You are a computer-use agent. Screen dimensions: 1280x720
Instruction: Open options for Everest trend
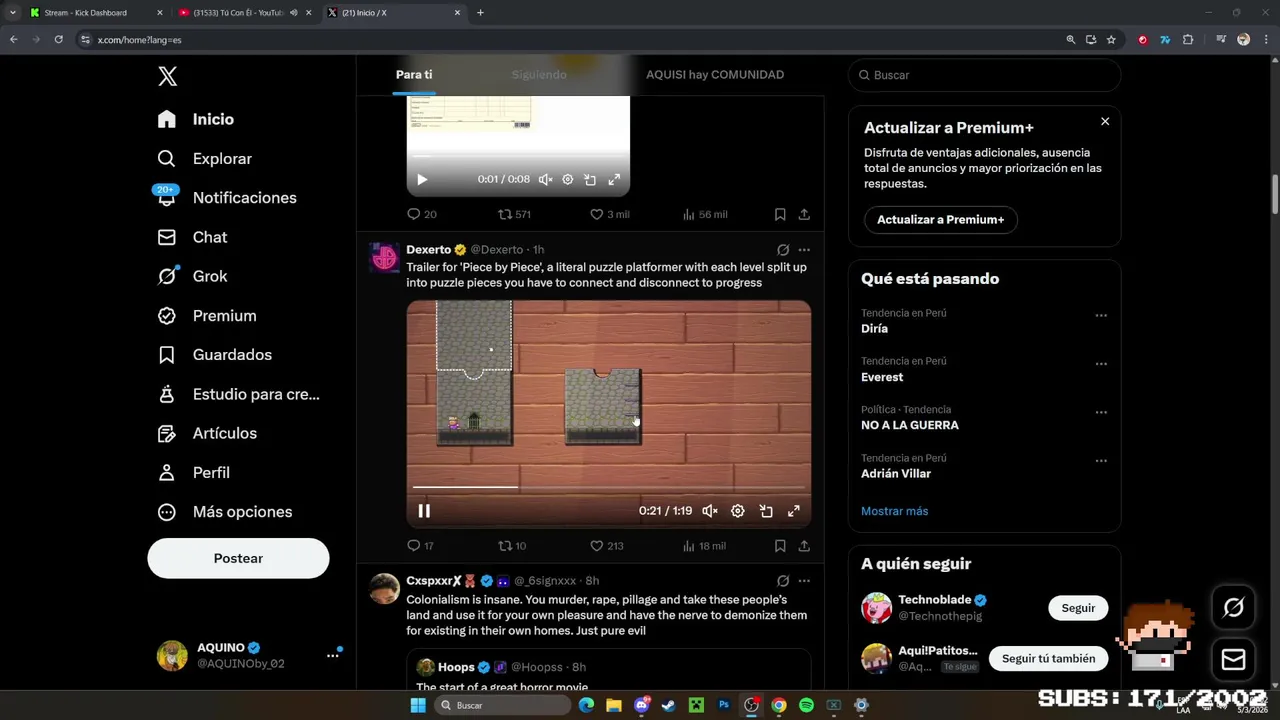coord(1101,364)
